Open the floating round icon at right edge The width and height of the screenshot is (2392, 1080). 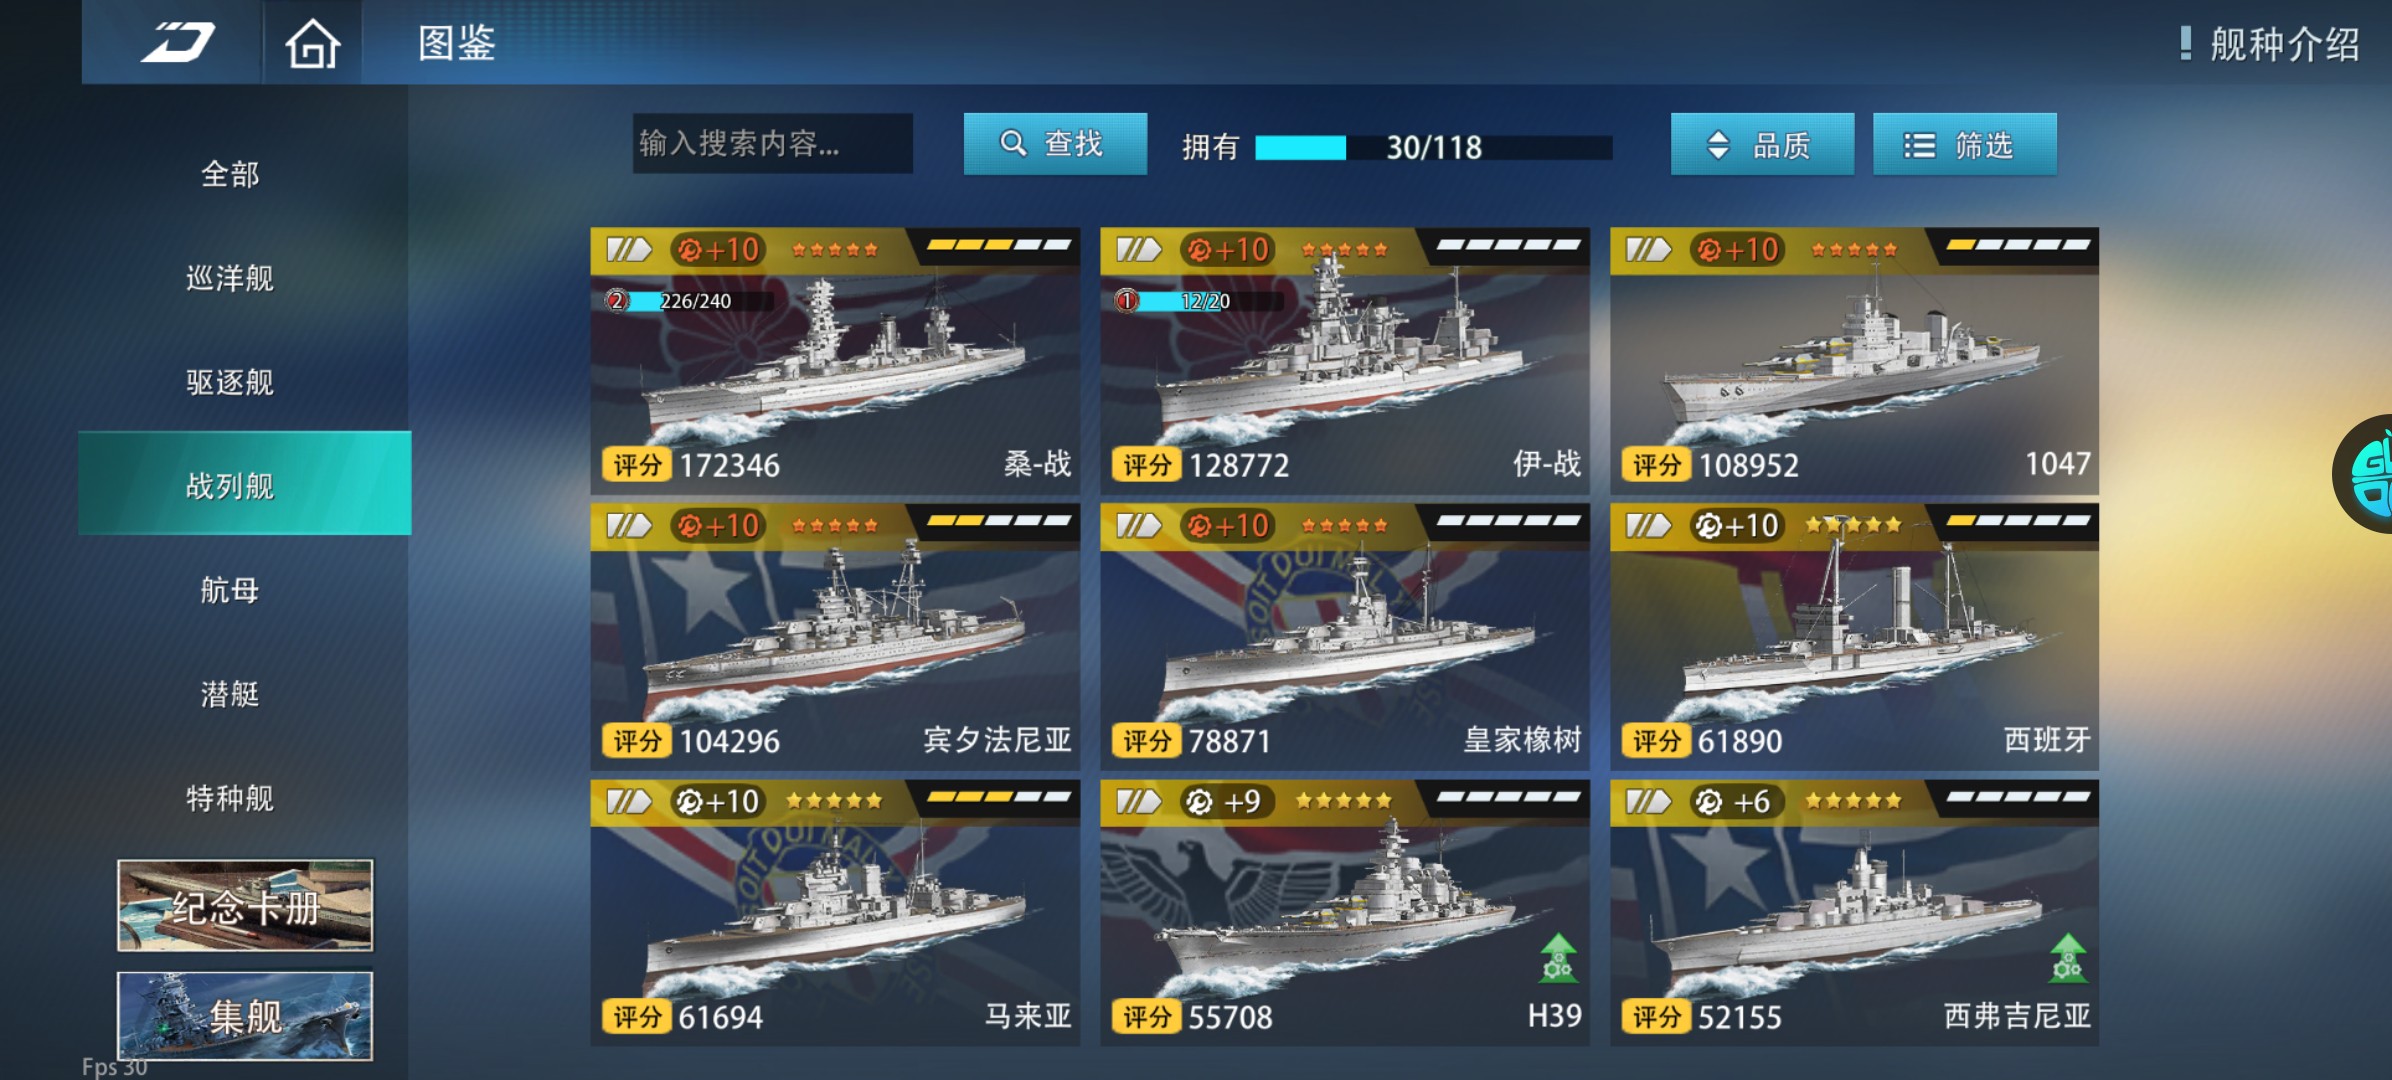pos(2366,474)
